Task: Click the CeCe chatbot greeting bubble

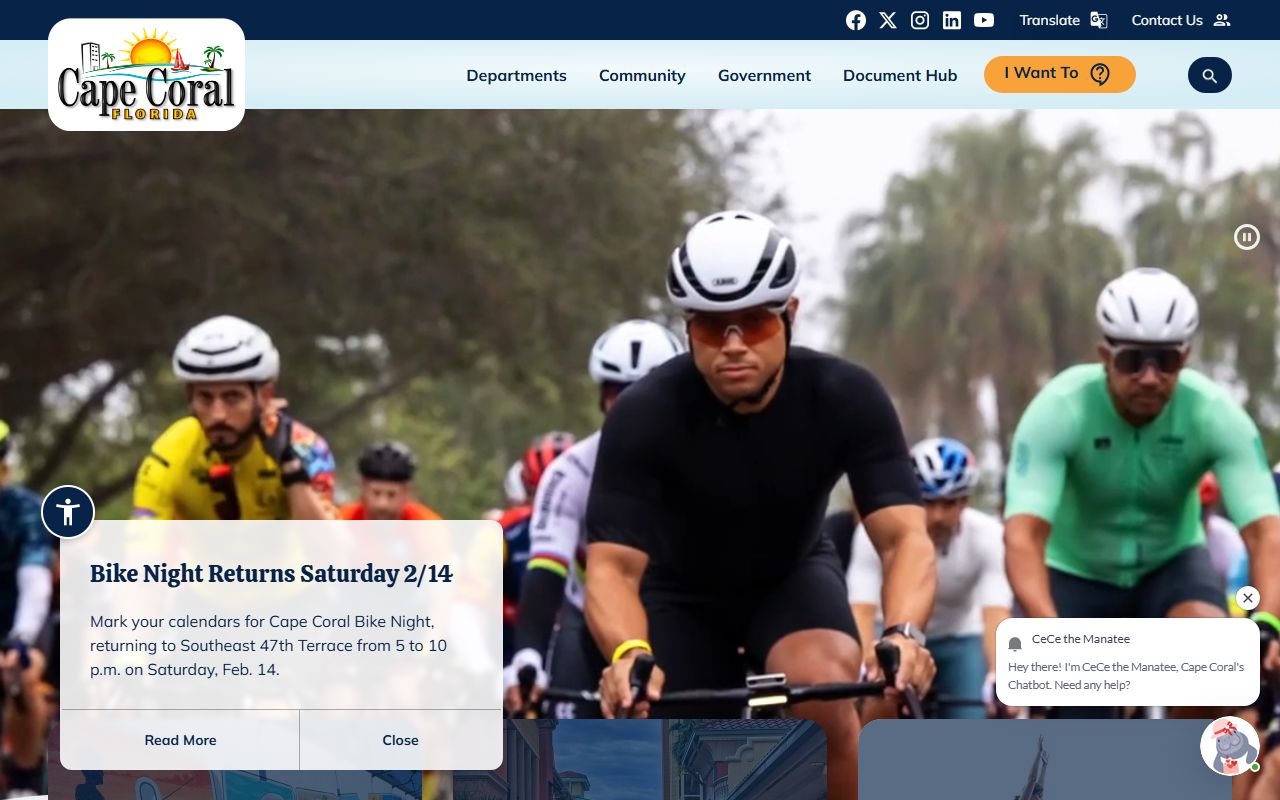Action: click(1127, 662)
